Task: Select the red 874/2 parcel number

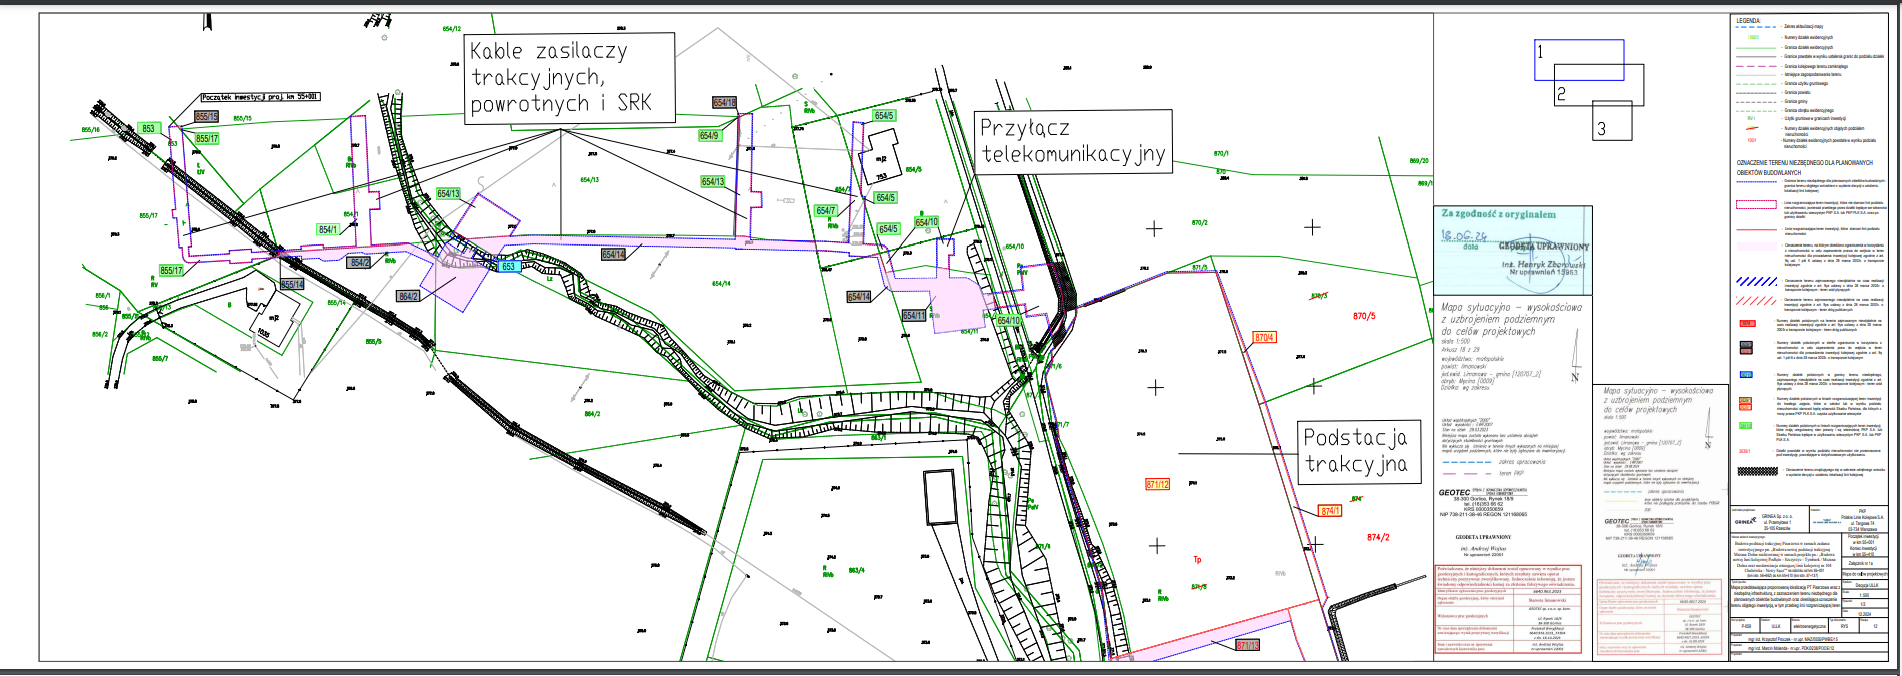Action: point(1378,537)
